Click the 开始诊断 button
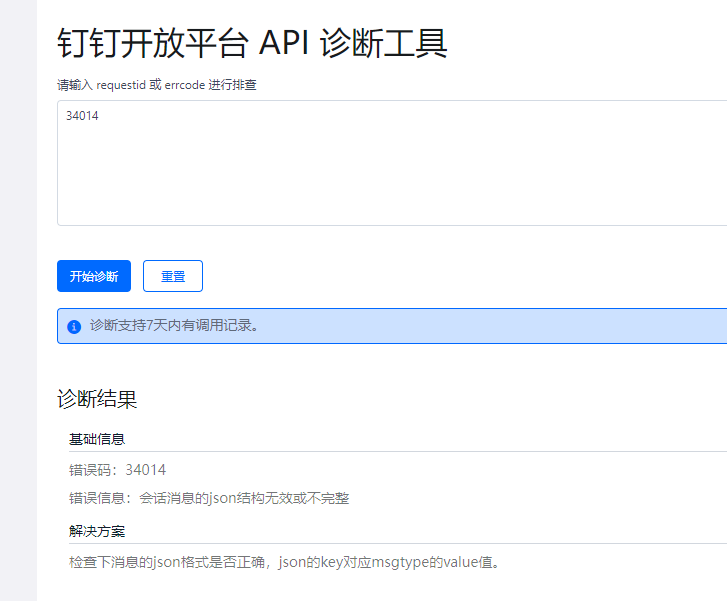Image resolution: width=727 pixels, height=601 pixels. (94, 276)
